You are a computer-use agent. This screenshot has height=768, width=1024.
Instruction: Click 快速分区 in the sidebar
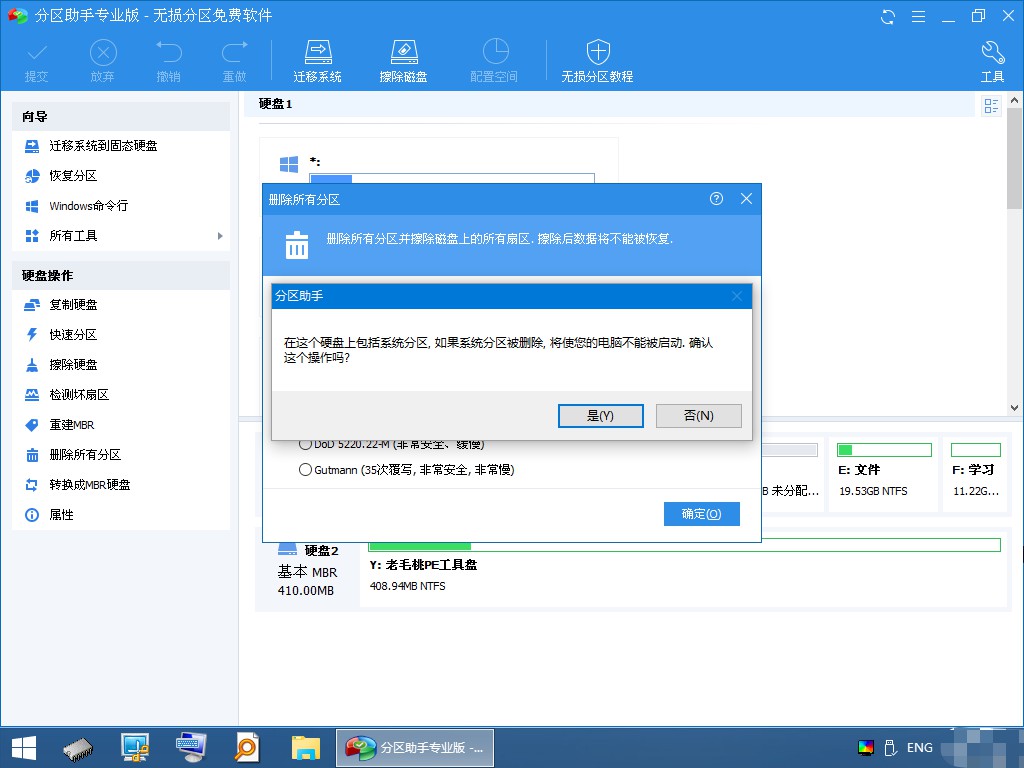73,334
